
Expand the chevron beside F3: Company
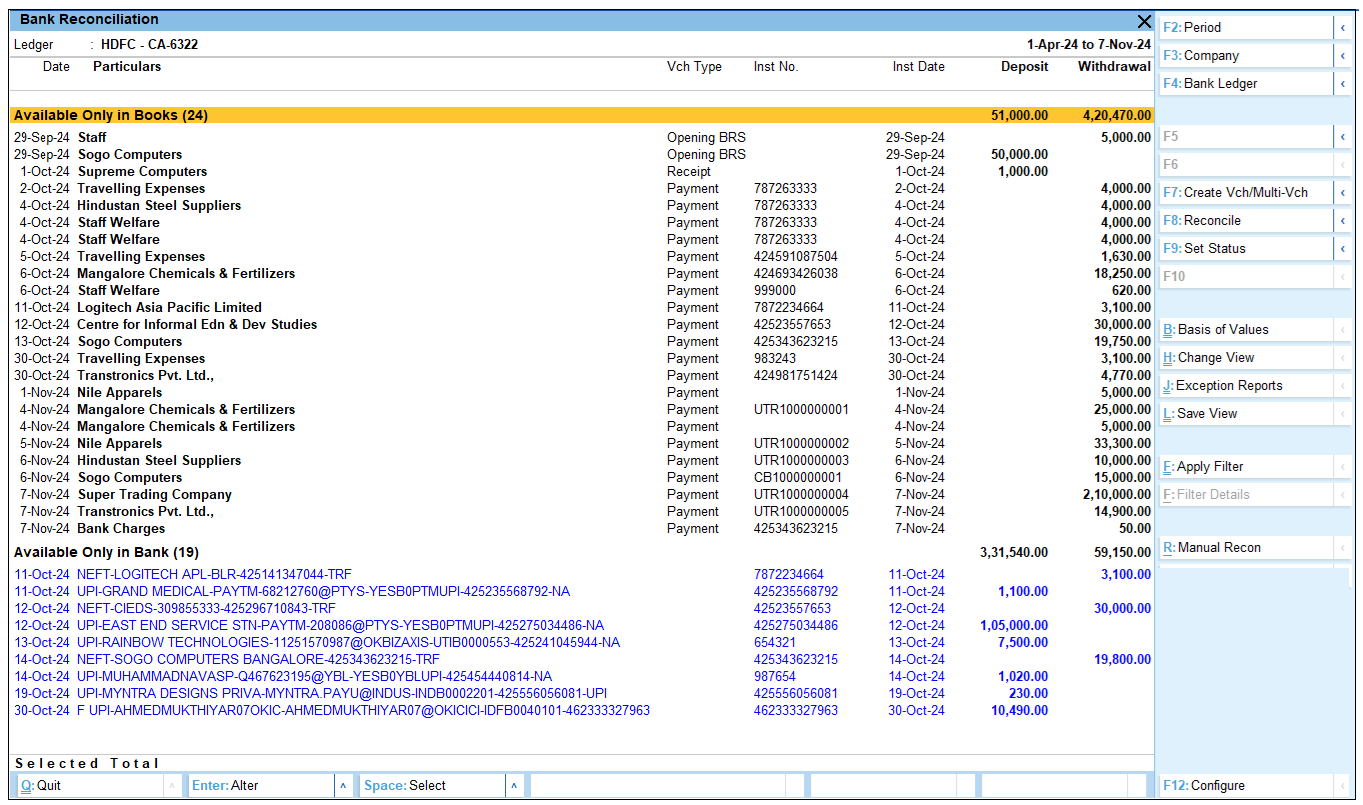(1342, 56)
